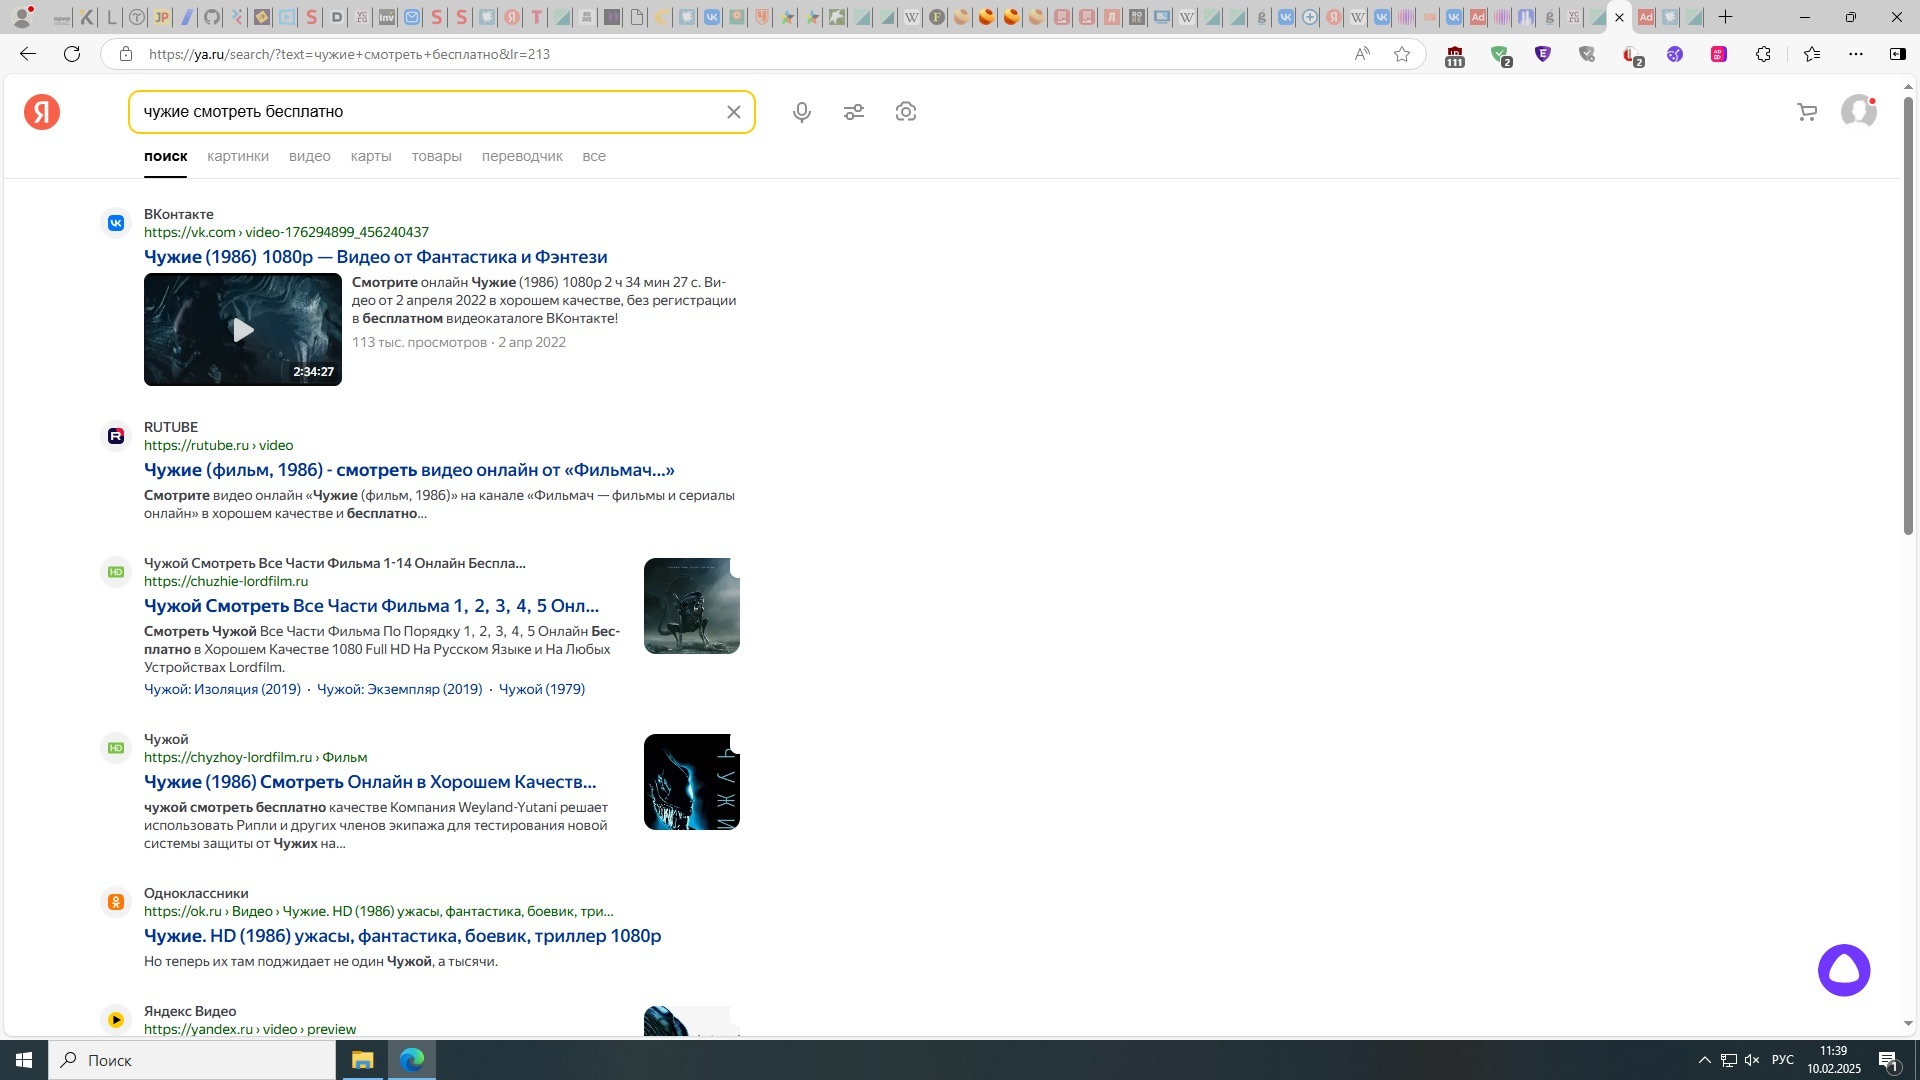The width and height of the screenshot is (1920, 1080).
Task: Open search settings sliders icon
Action: 853,112
